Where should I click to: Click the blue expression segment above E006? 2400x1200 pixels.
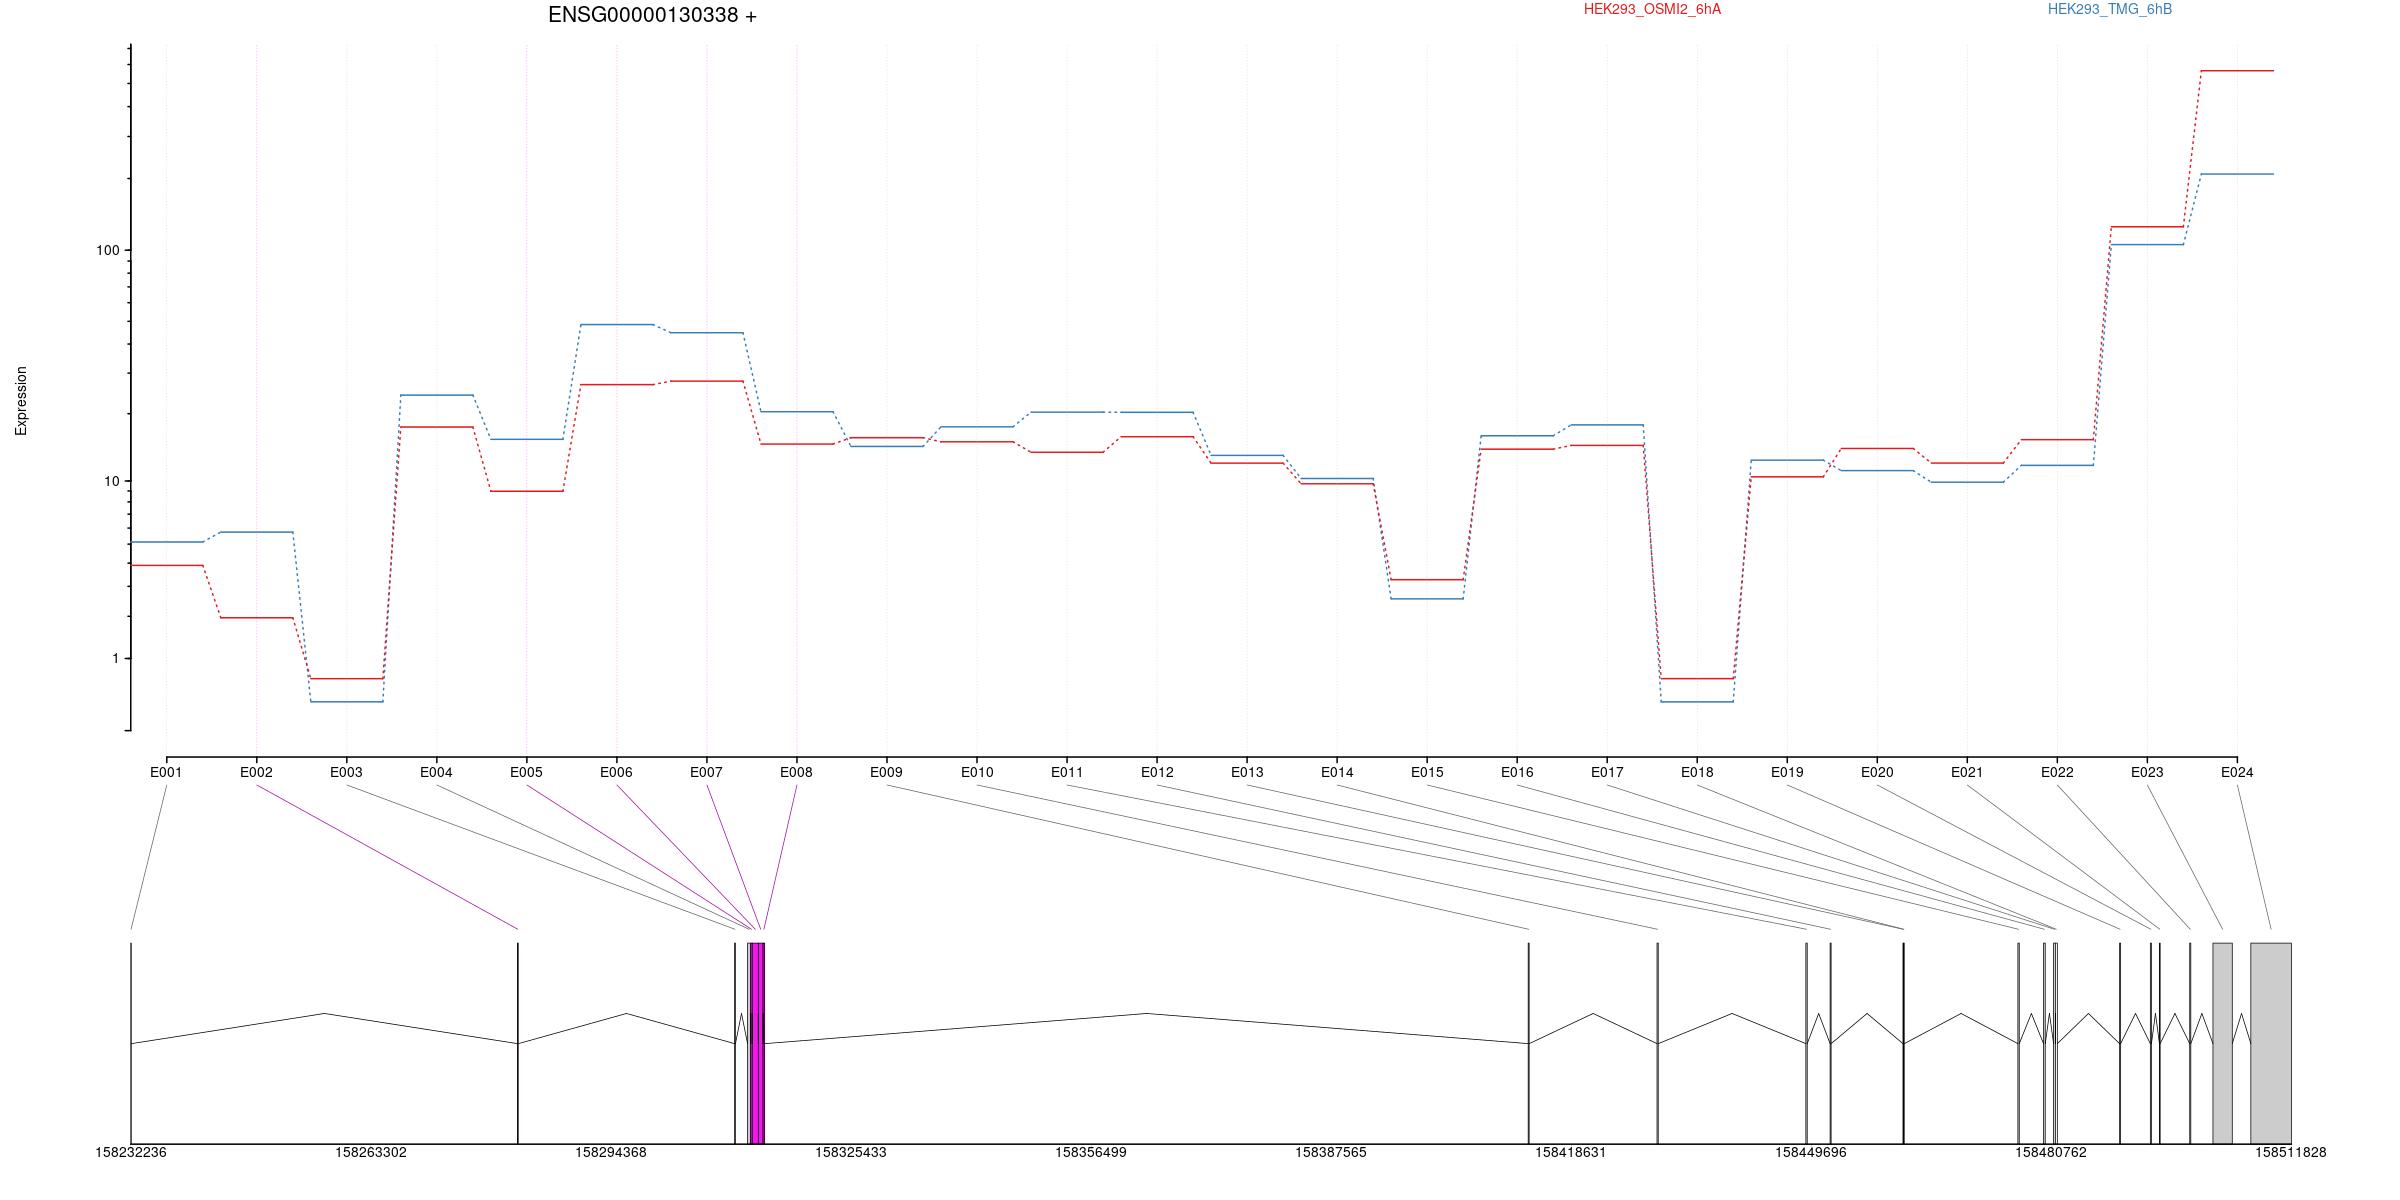click(x=617, y=324)
